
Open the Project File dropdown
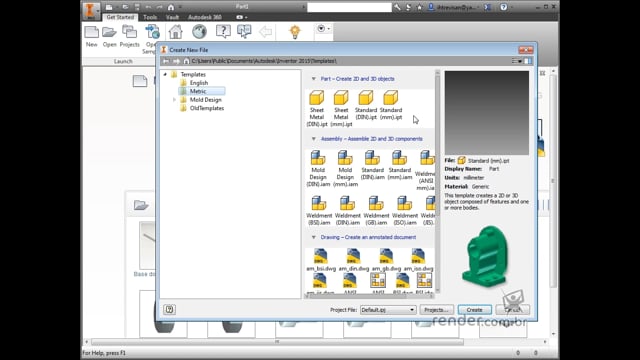(x=388, y=310)
